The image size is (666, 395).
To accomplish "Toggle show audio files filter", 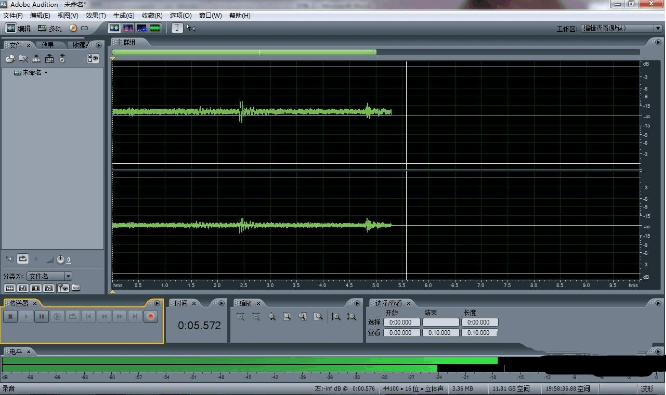I will (9, 288).
